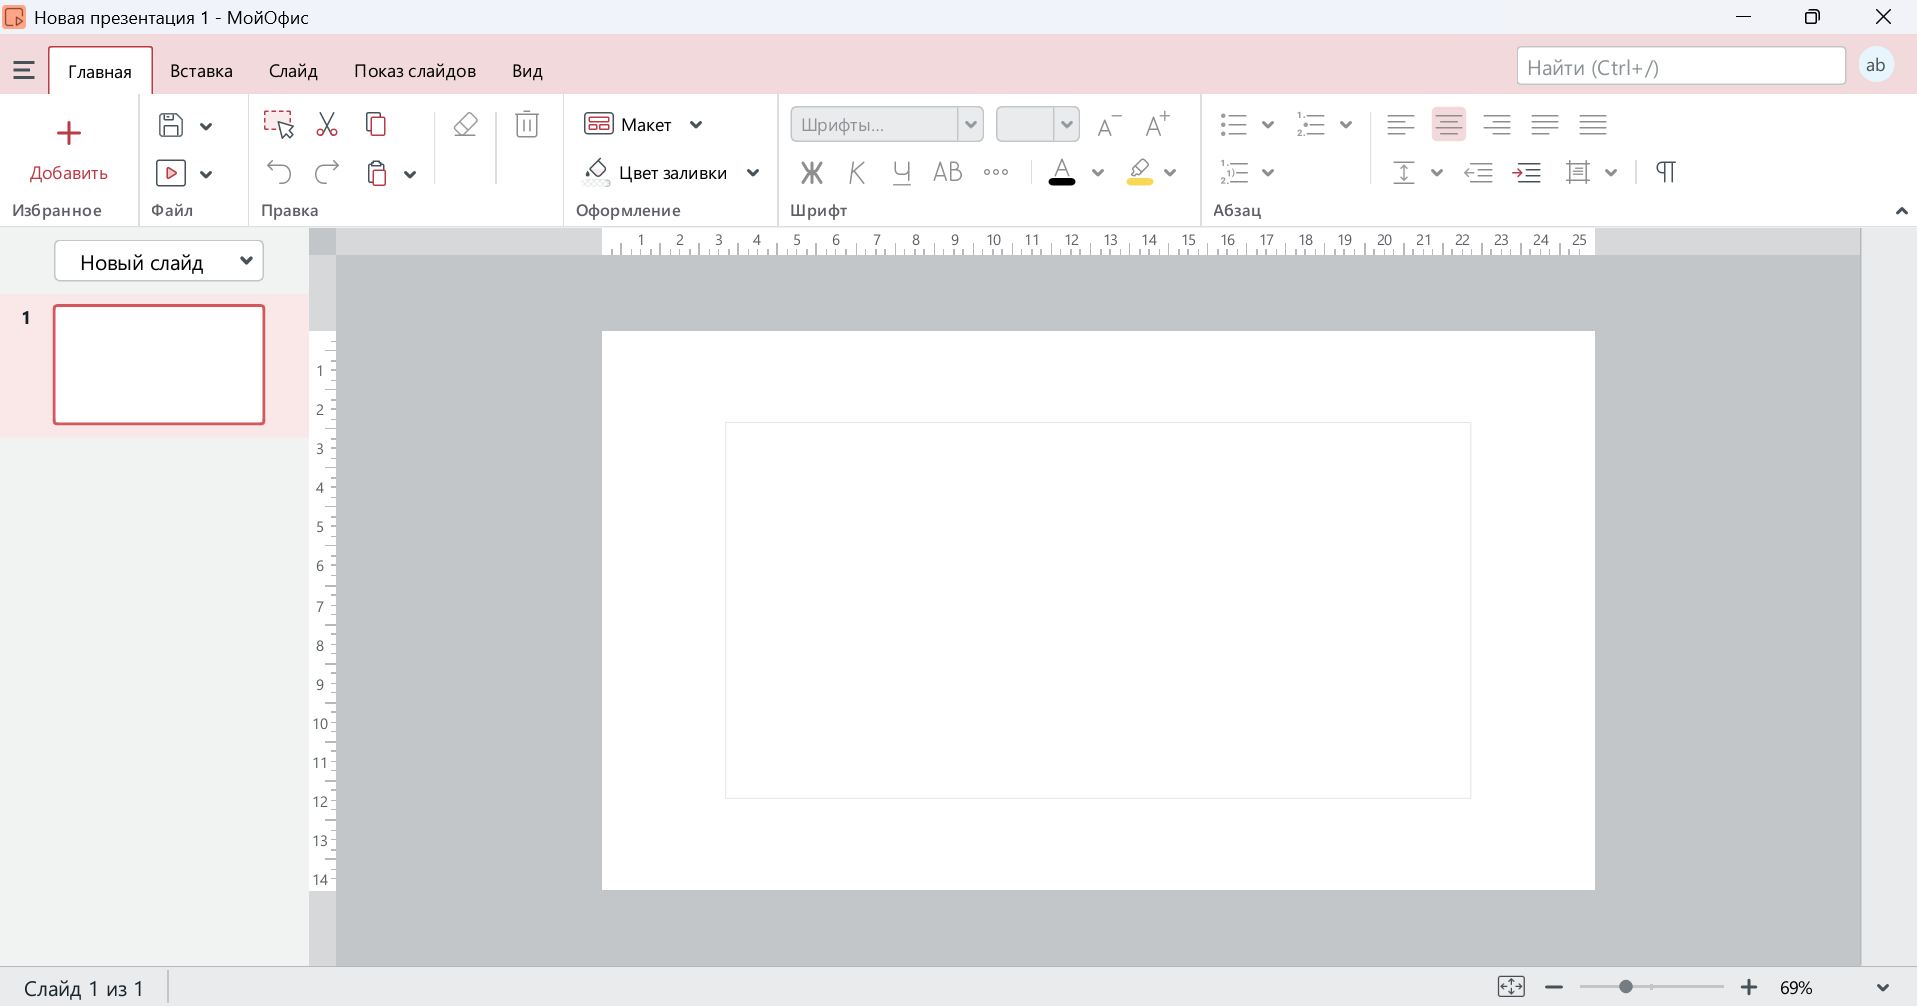Click the Добавить favorites button
Viewport: 1917px width, 1006px height.
(x=69, y=150)
